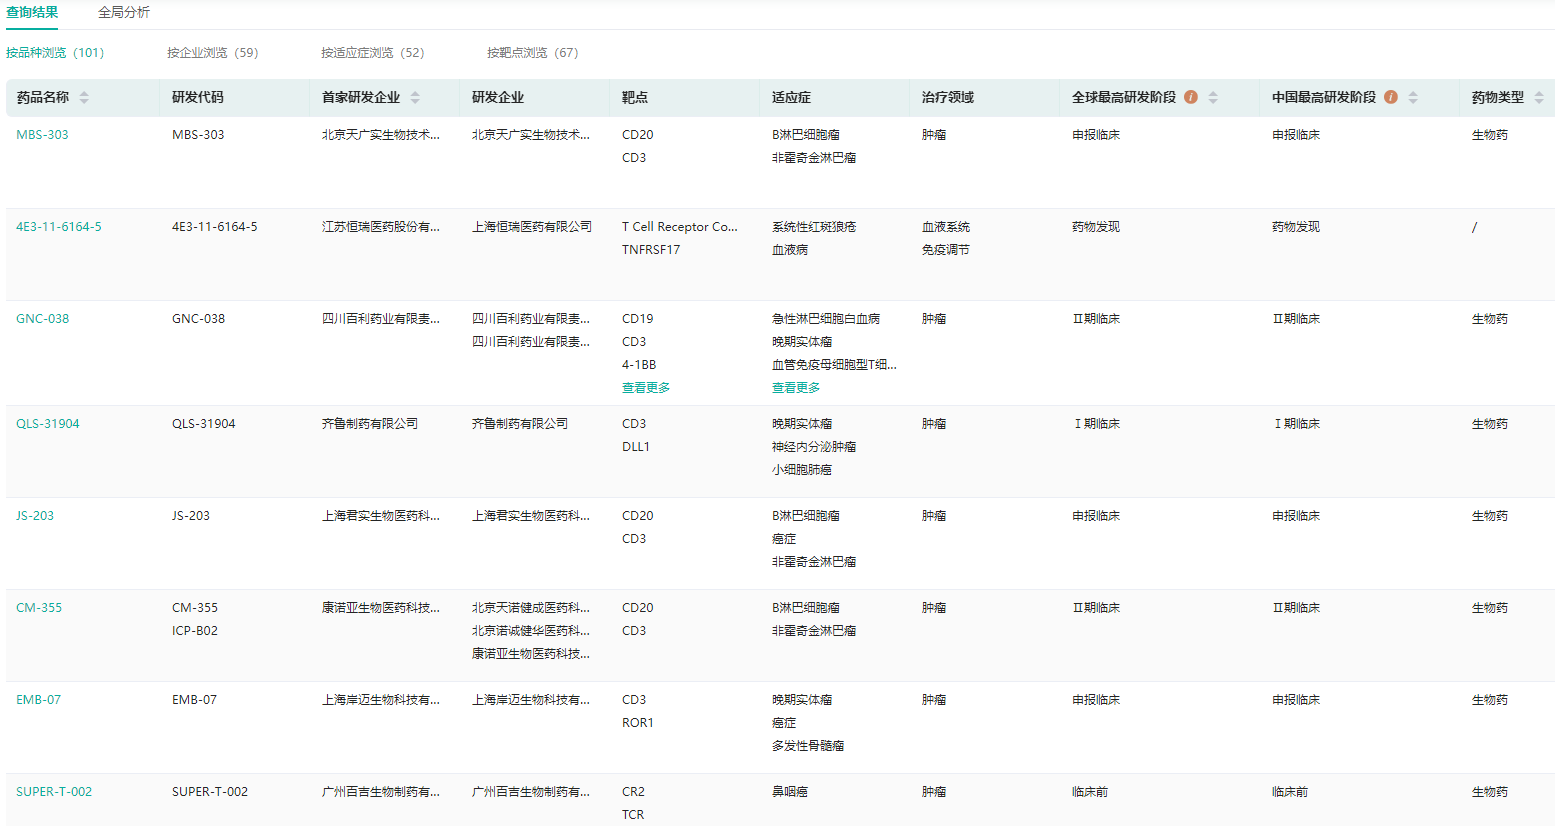Viewport: 1555px width, 826px height.
Task: Open SUPER-T-002 drug entry
Action: coord(54,792)
